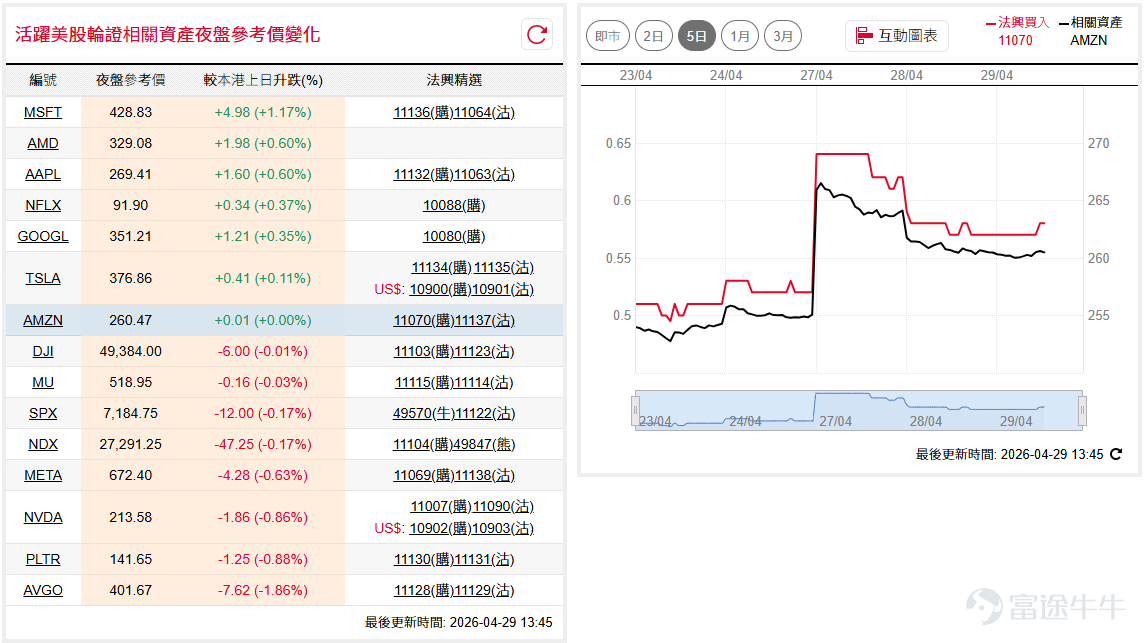Click the 較本港上日升跌(%) column header

coord(263,80)
